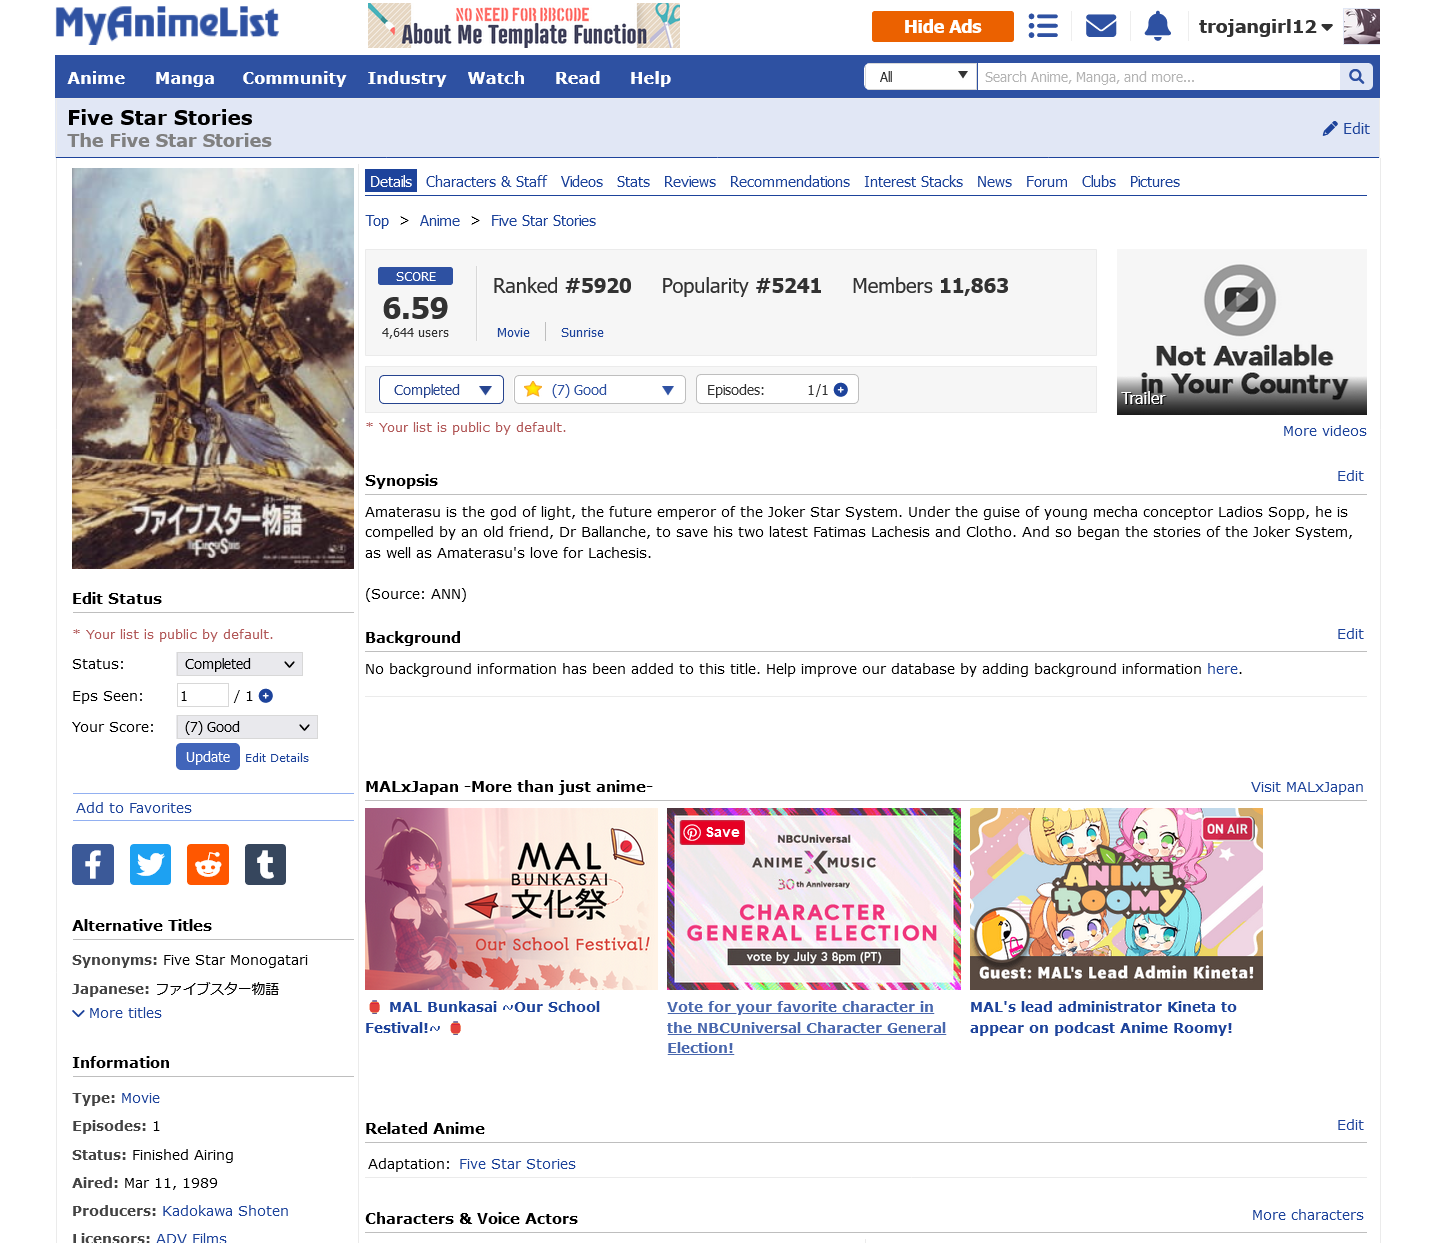Open NBCUniversal Character Election banner image
Image resolution: width=1453 pixels, height=1243 pixels.
[x=814, y=899]
